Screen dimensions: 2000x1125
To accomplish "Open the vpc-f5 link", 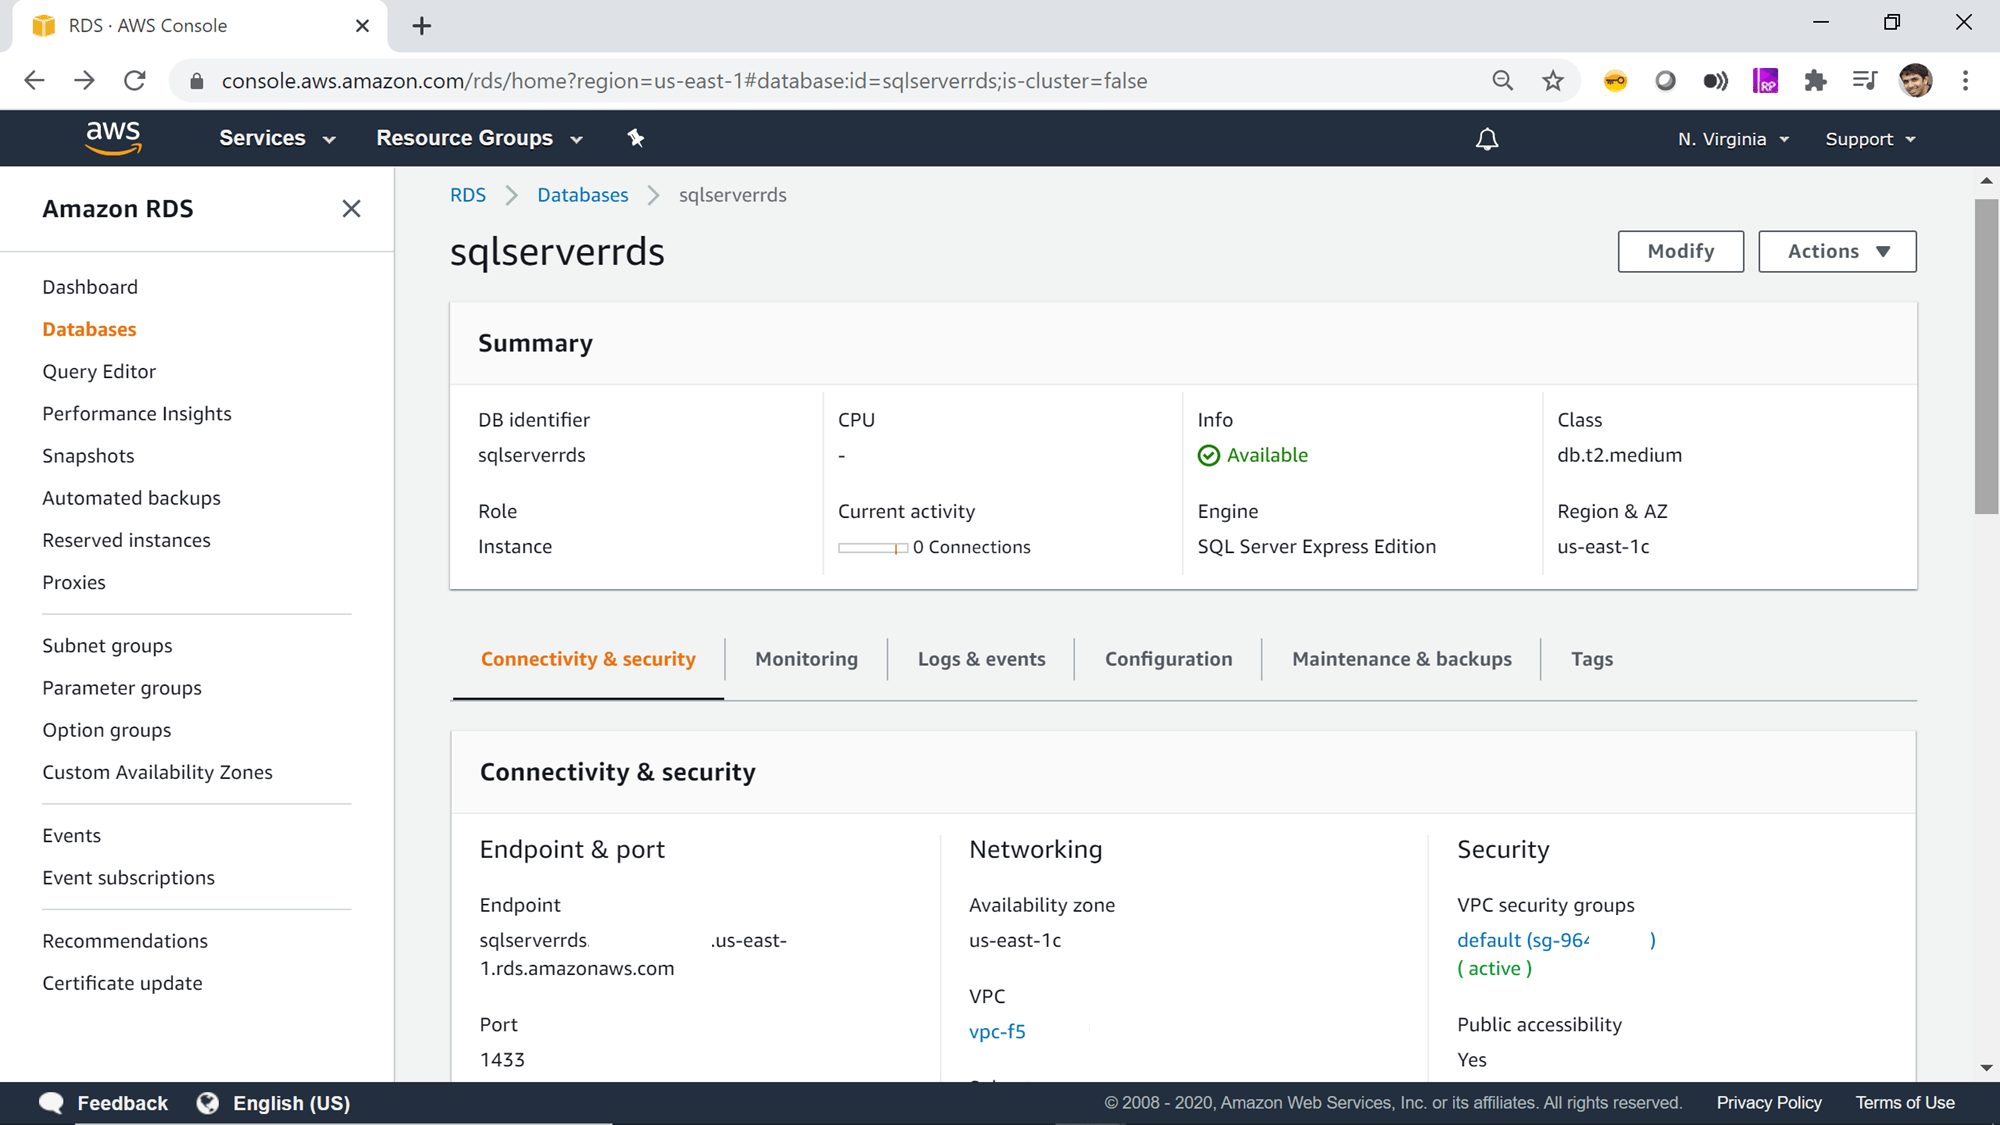I will pyautogui.click(x=996, y=1031).
